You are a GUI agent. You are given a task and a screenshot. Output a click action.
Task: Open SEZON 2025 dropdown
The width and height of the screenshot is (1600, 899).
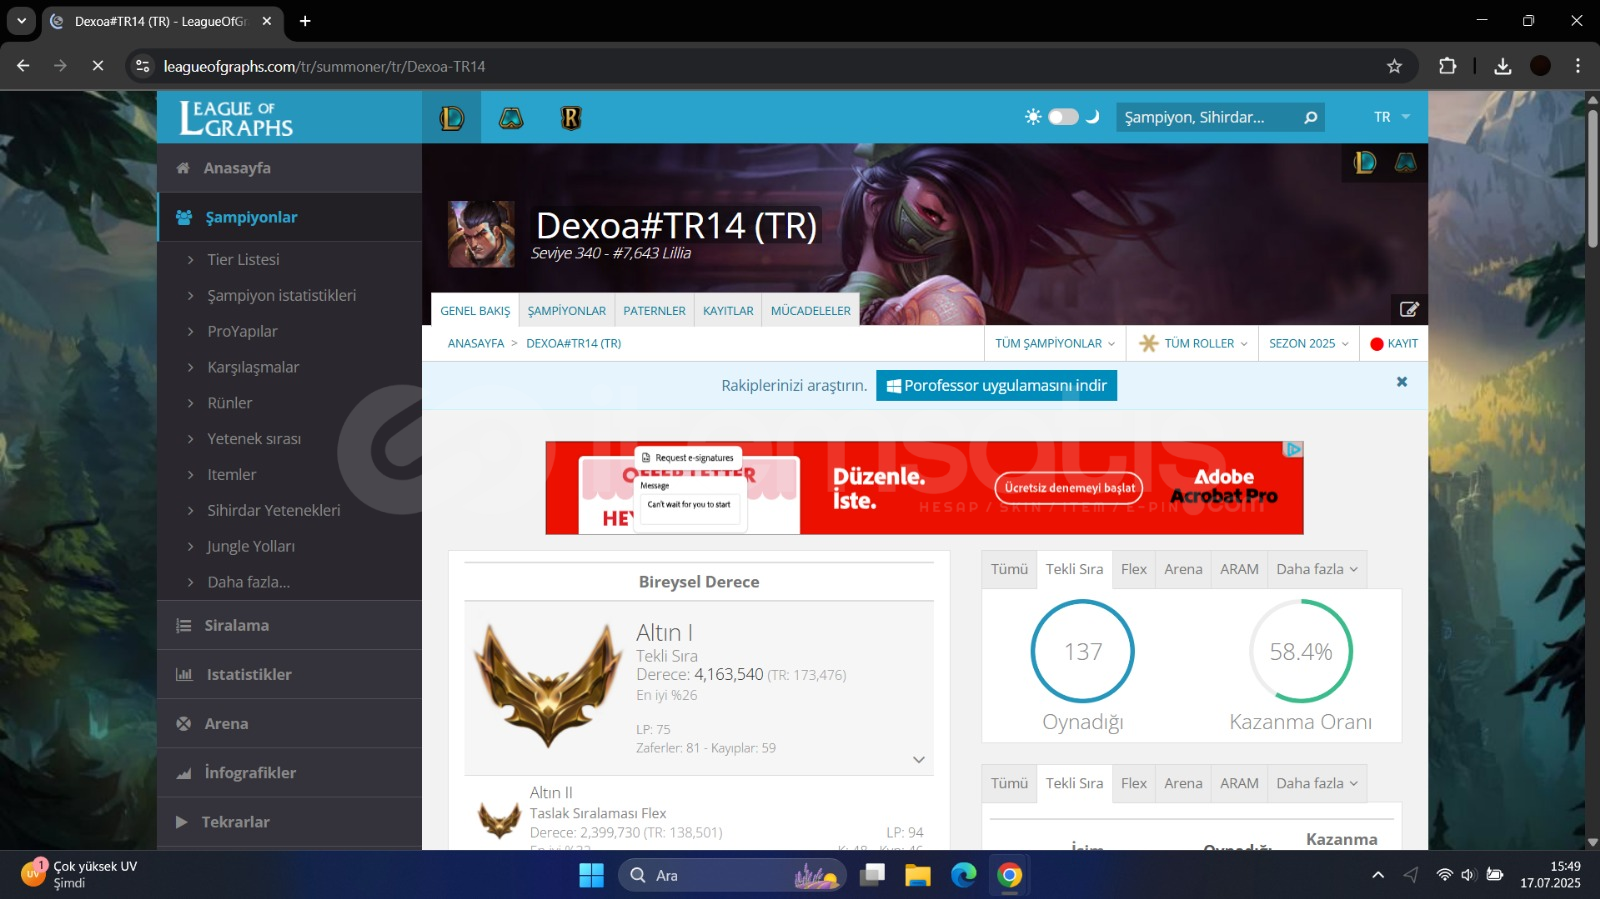[x=1309, y=343]
